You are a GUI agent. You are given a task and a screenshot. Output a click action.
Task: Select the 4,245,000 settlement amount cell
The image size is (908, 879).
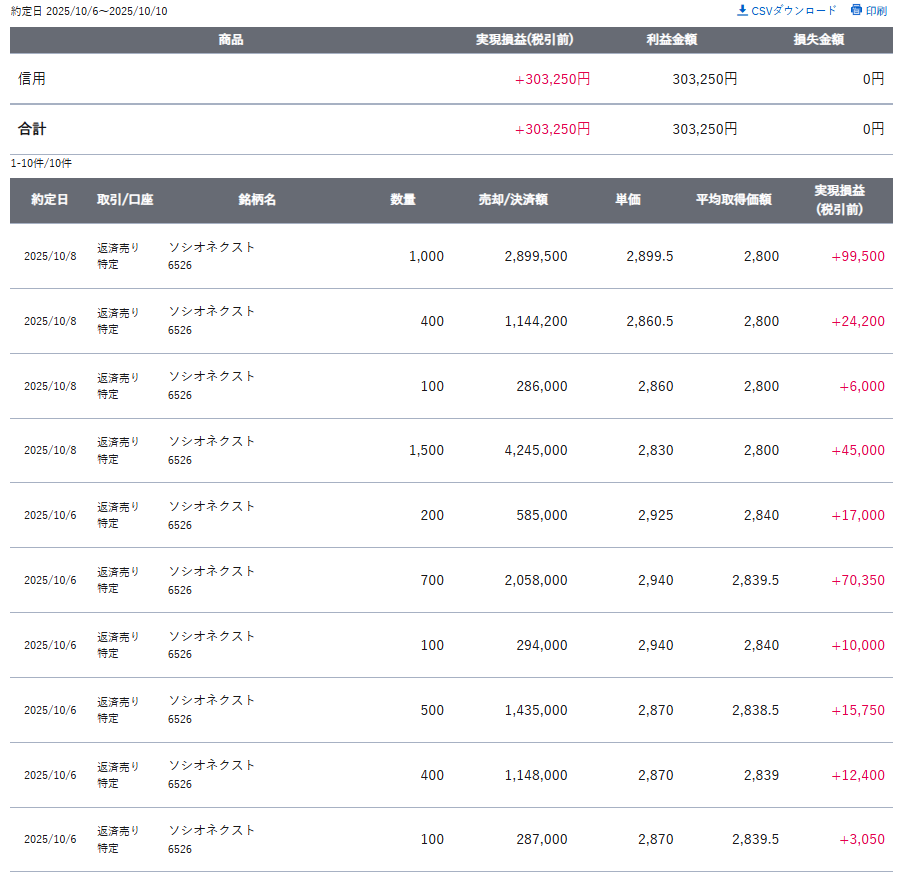tap(536, 451)
